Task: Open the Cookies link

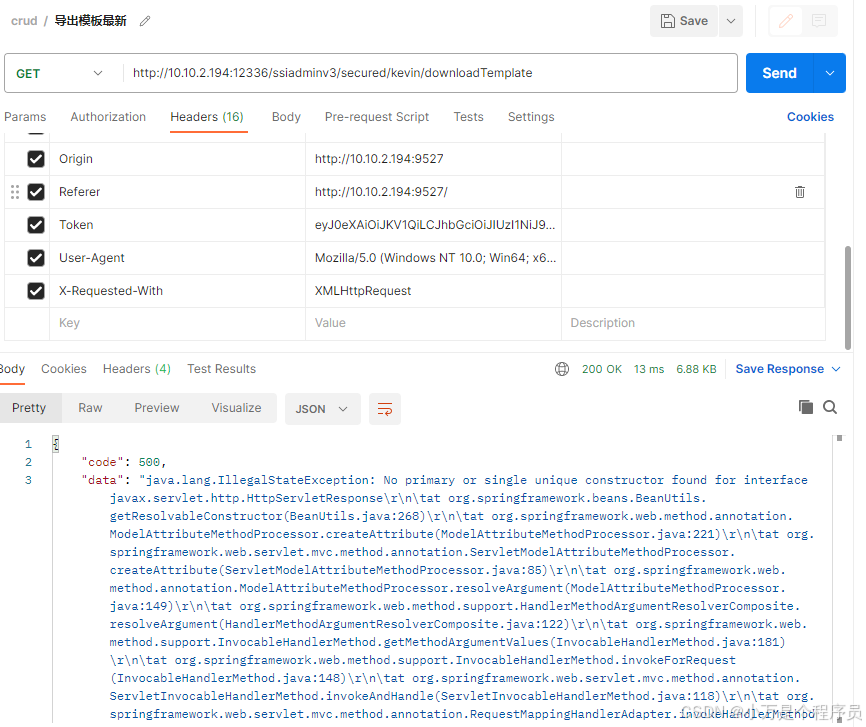Action: point(810,117)
